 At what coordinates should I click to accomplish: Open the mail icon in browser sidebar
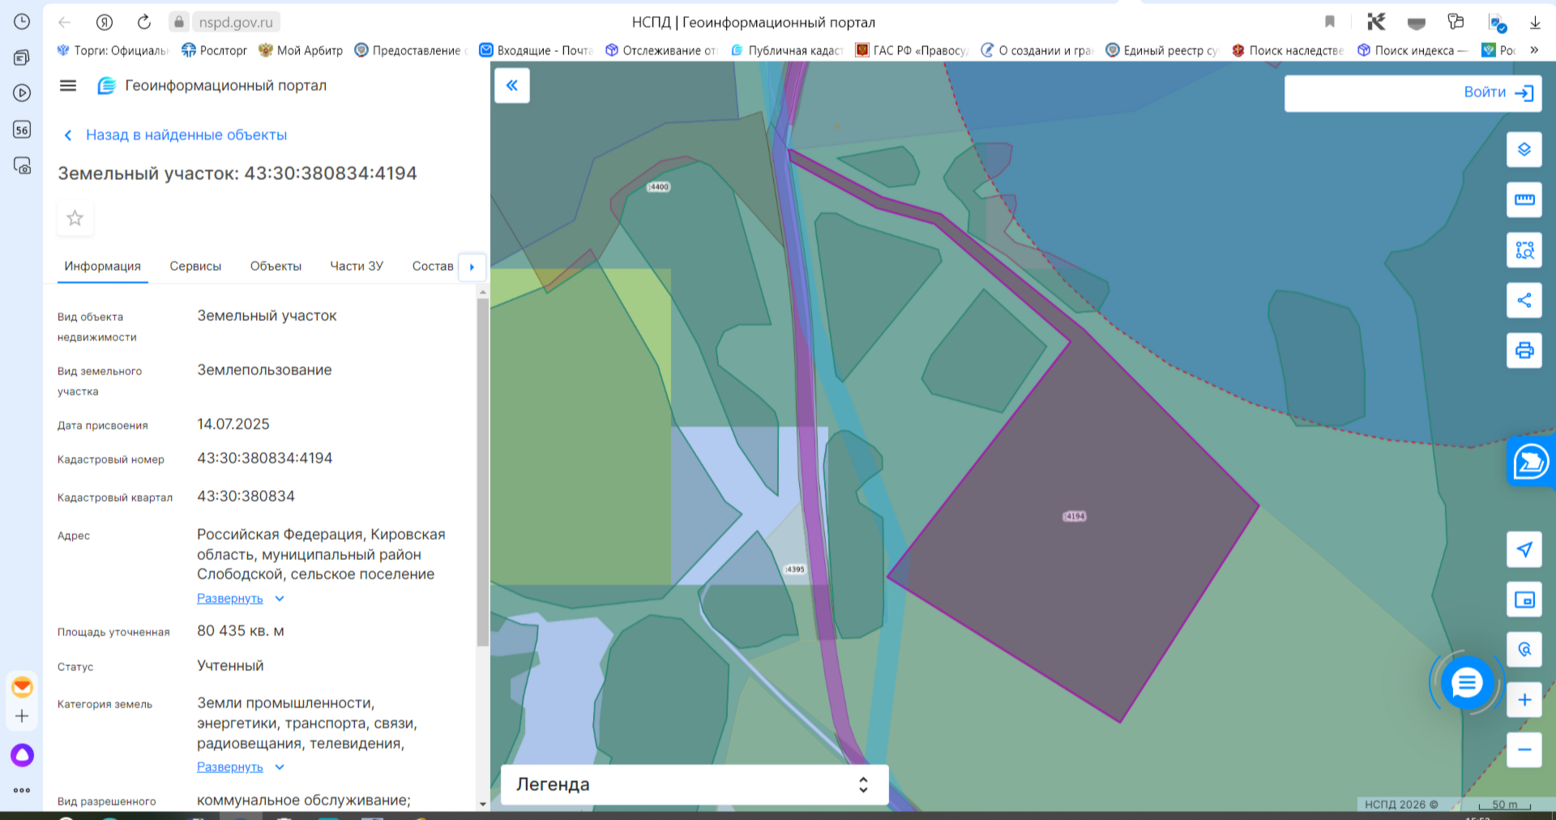[22, 687]
